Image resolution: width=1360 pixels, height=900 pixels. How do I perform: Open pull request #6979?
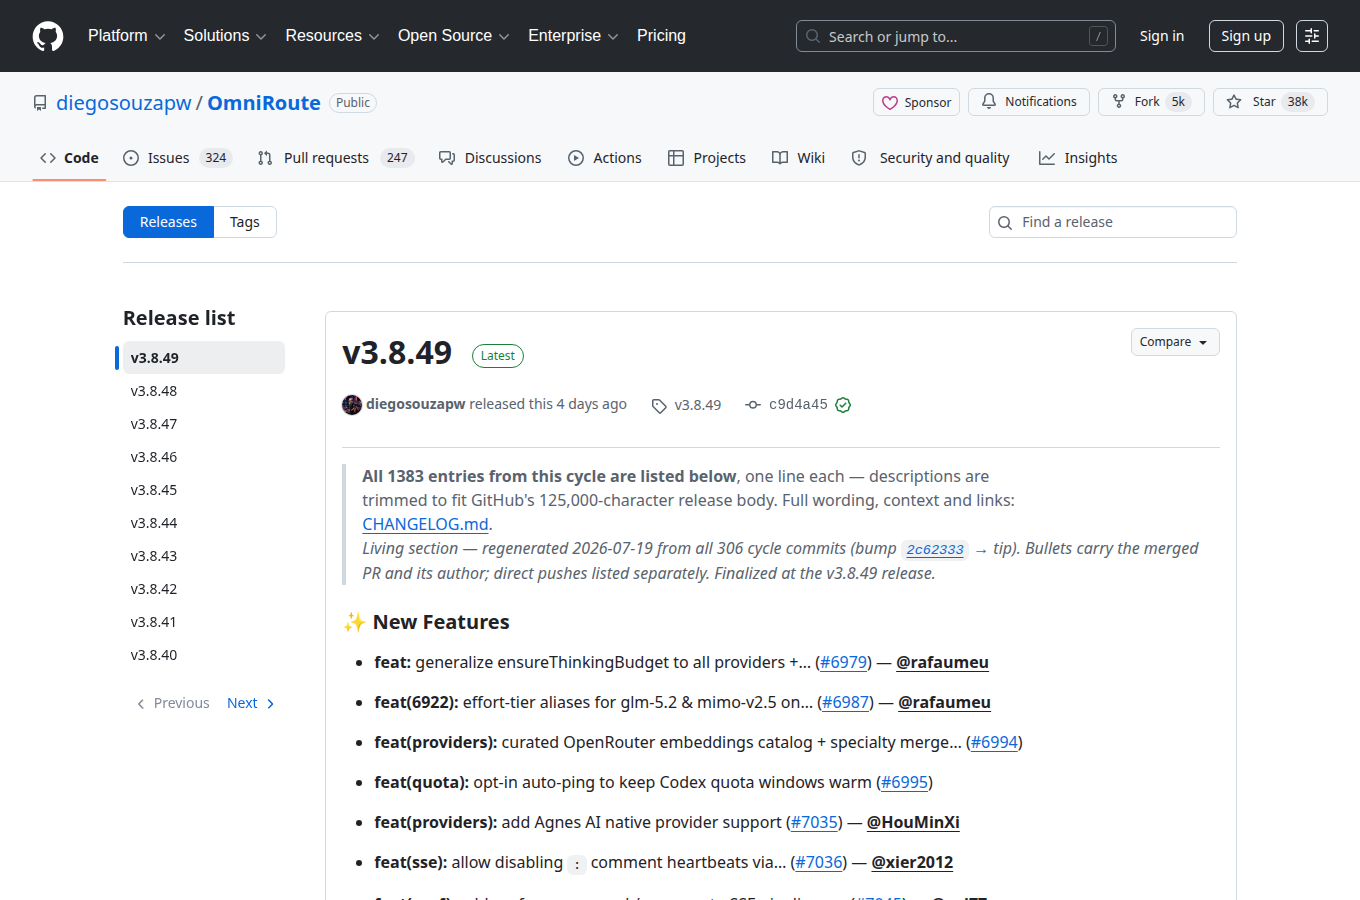click(x=844, y=662)
